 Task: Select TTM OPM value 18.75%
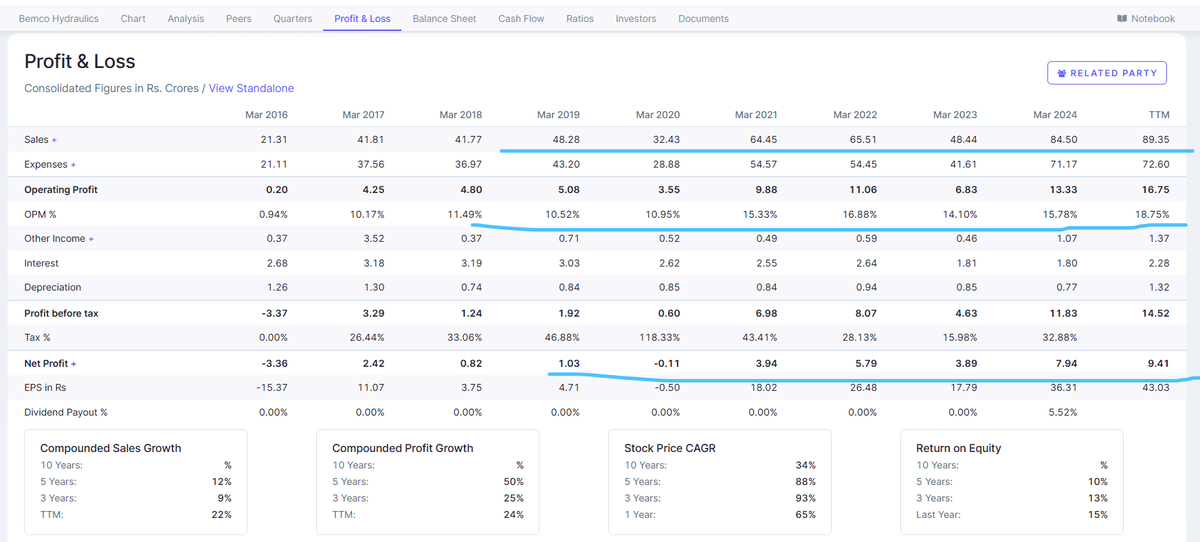[x=1152, y=214]
